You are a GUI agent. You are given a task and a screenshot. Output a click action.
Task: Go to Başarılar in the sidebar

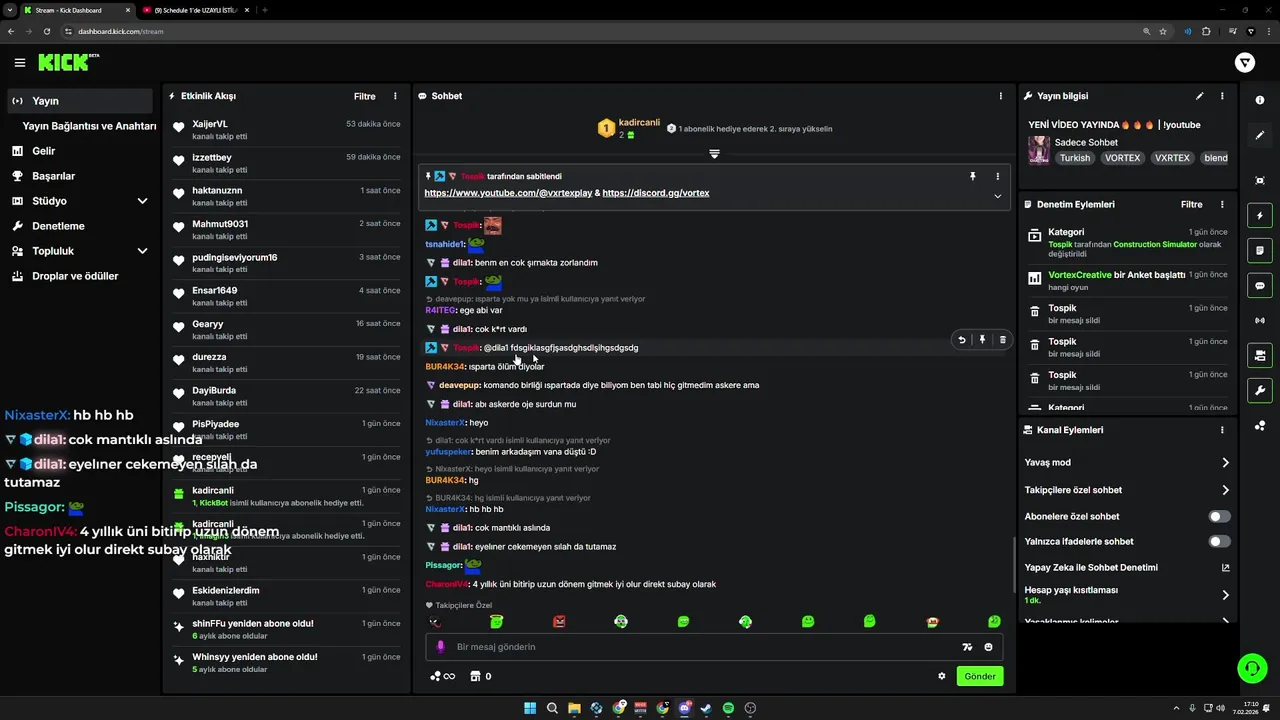(x=53, y=176)
